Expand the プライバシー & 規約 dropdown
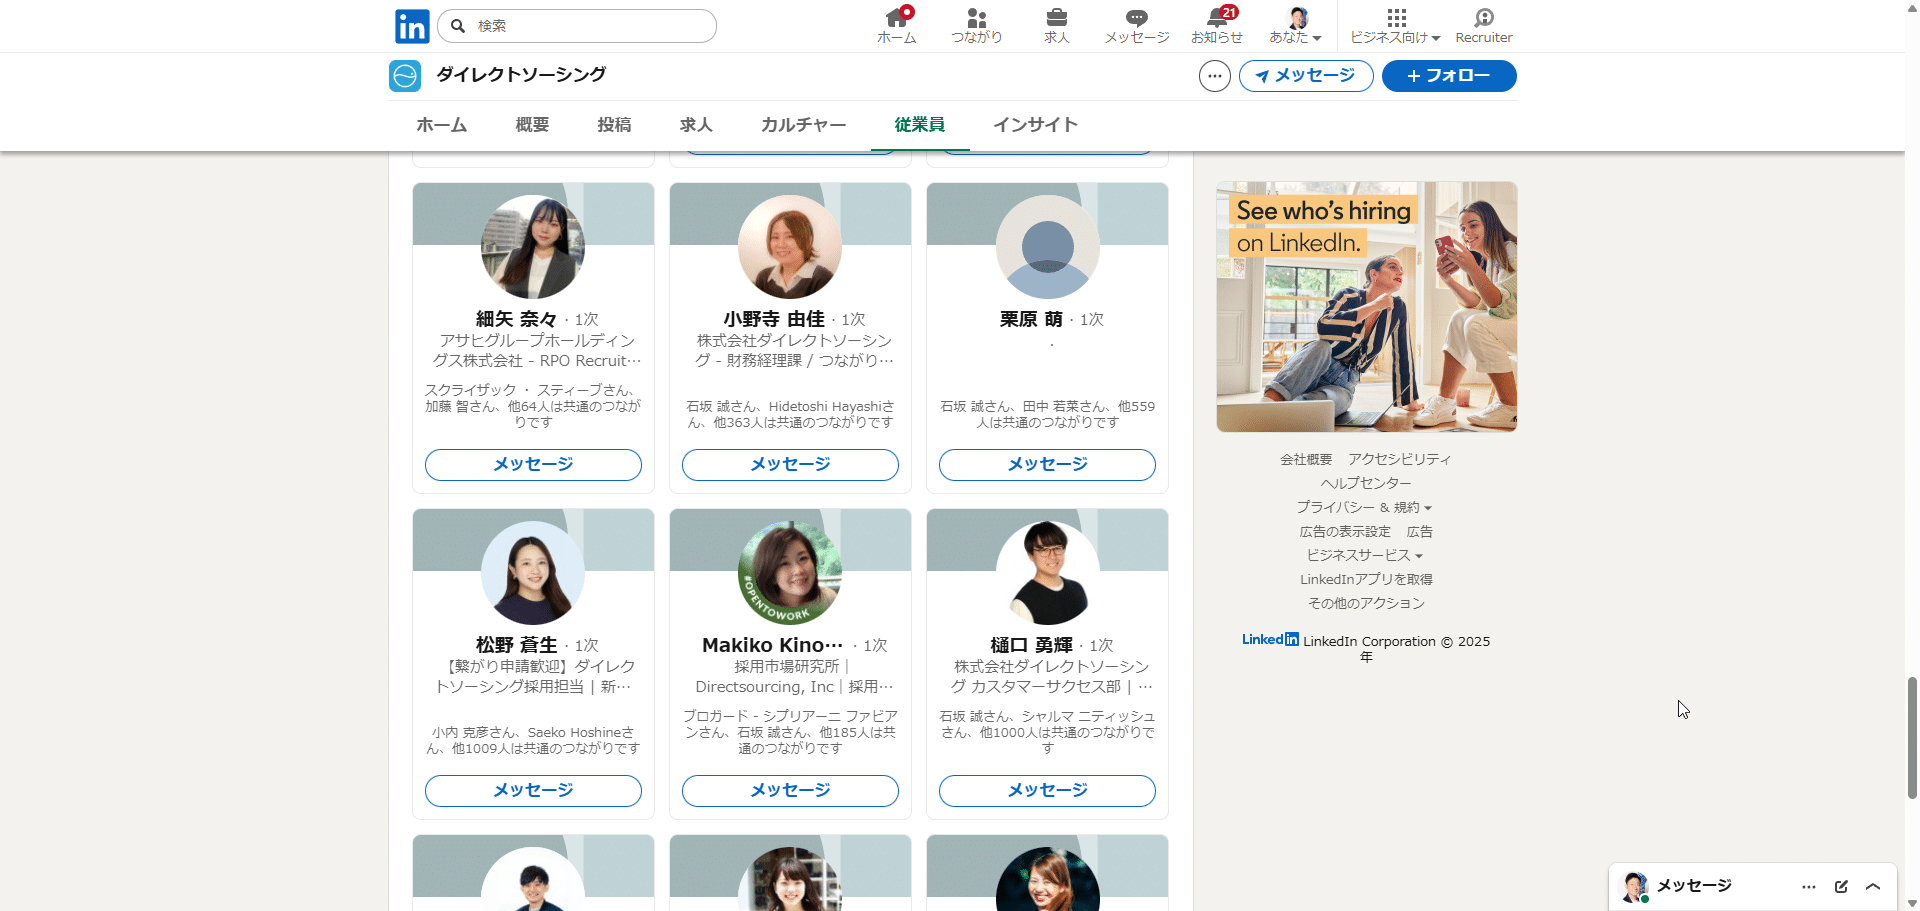The image size is (1920, 911). [1364, 507]
